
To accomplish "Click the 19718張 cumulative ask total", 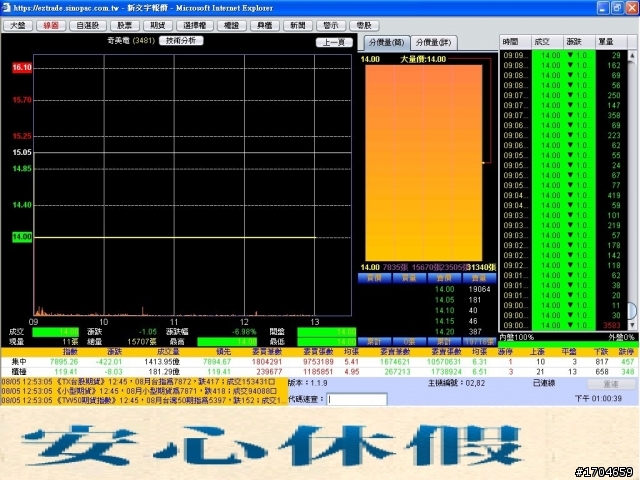I will pyautogui.click(x=479, y=342).
